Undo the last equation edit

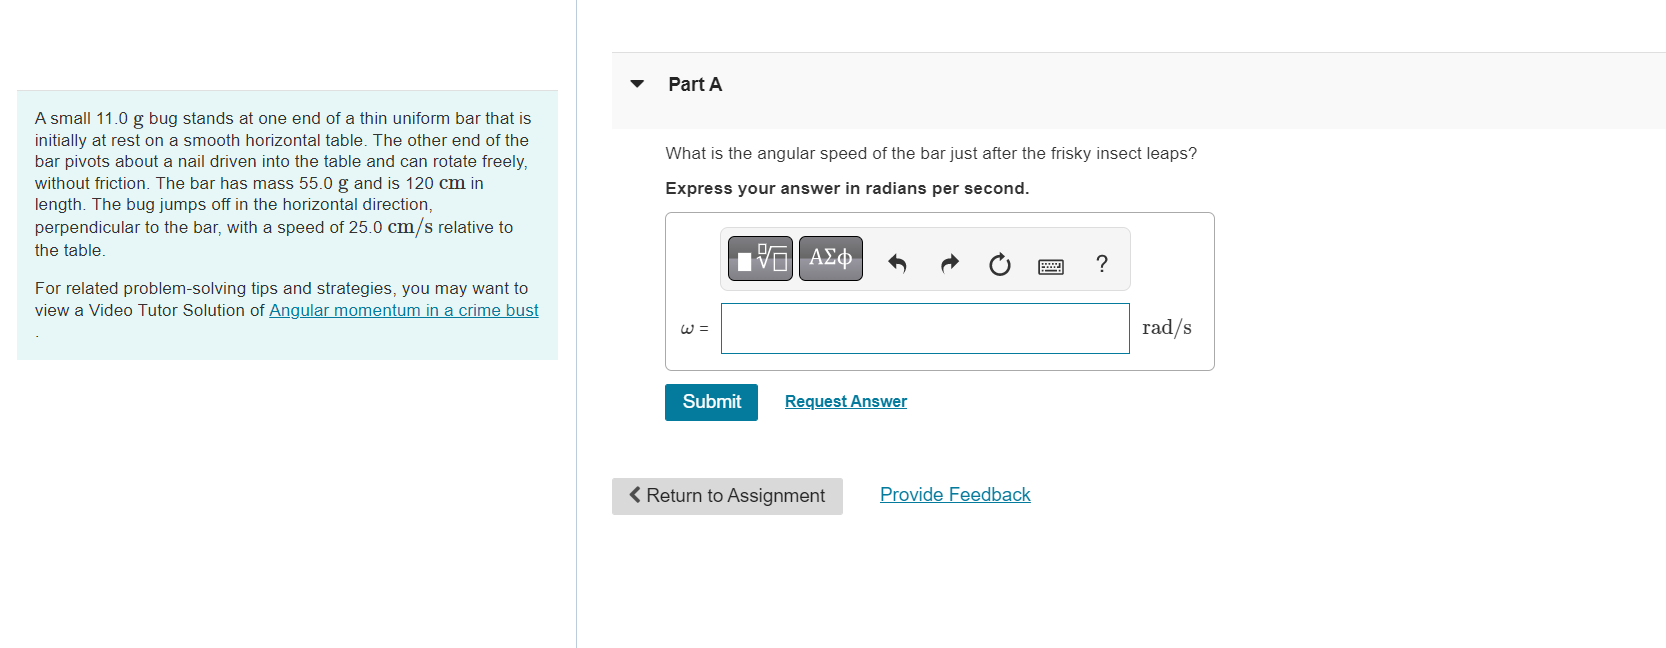tap(897, 263)
